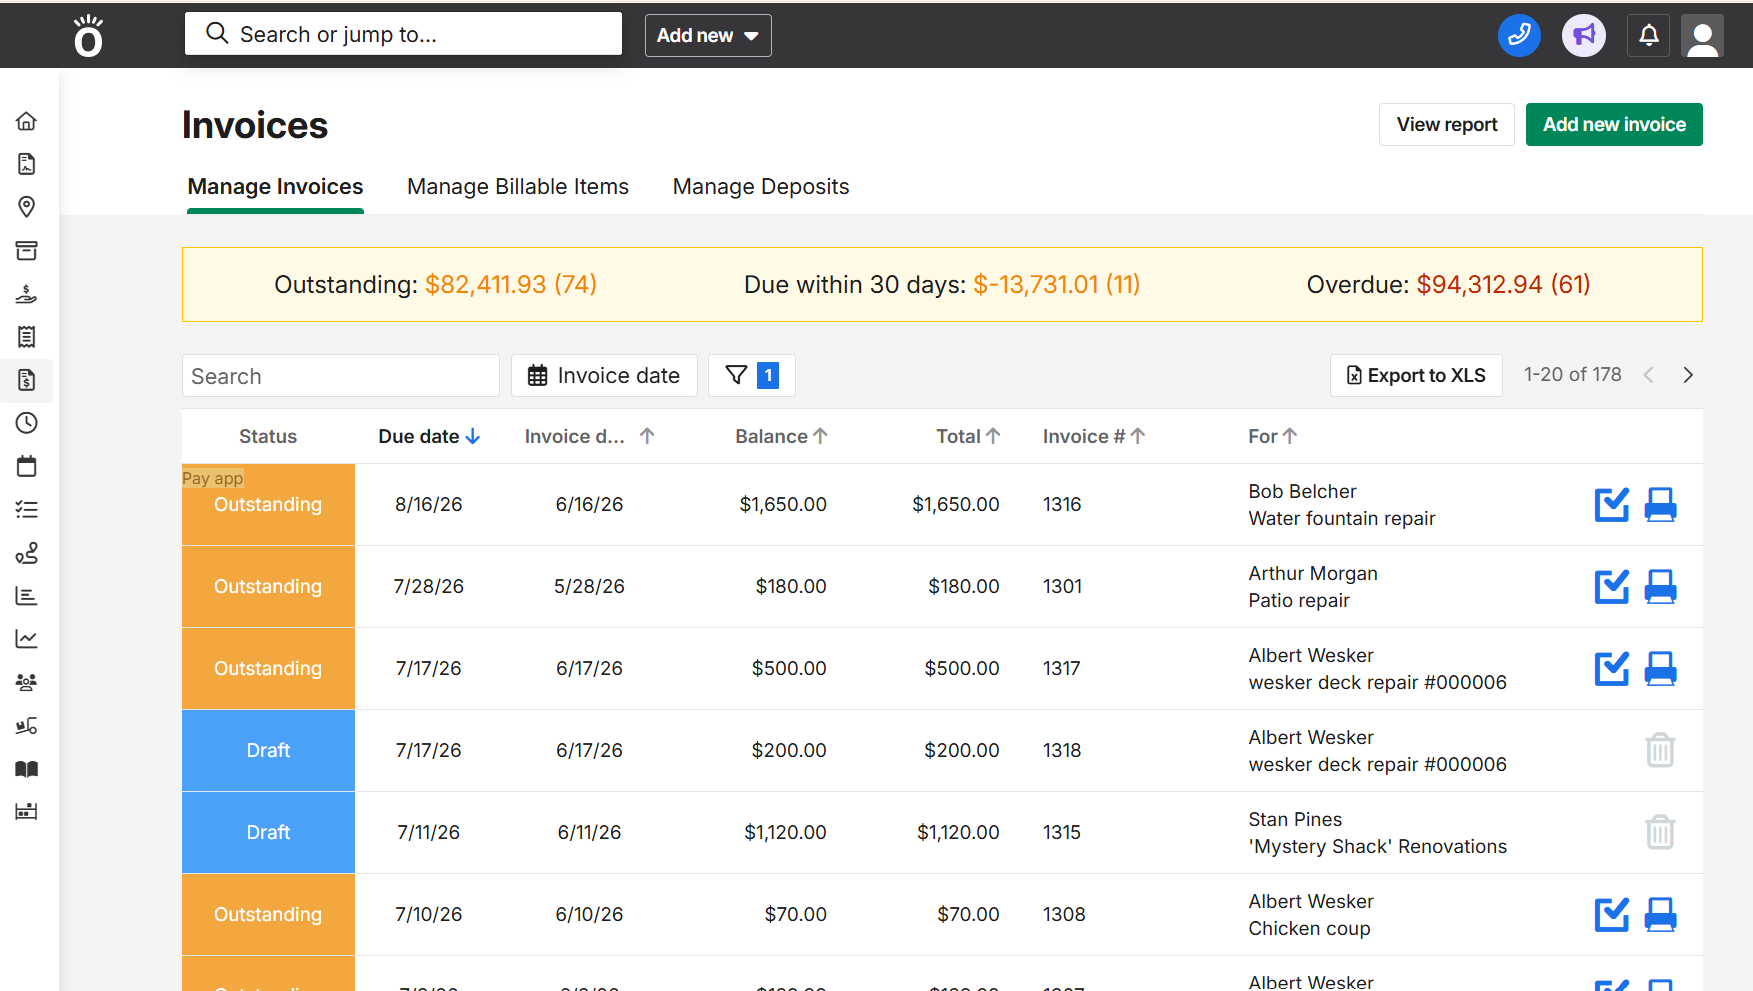
Task: Sort by Due date column
Action: pos(429,437)
